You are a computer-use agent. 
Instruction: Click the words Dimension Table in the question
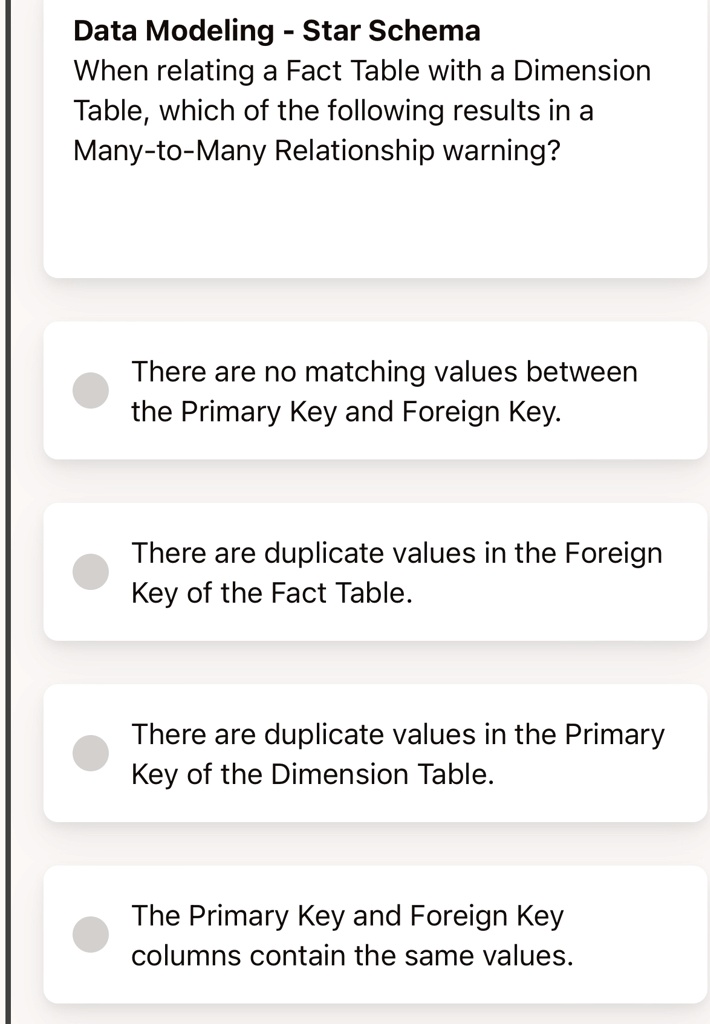pyautogui.click(x=581, y=70)
